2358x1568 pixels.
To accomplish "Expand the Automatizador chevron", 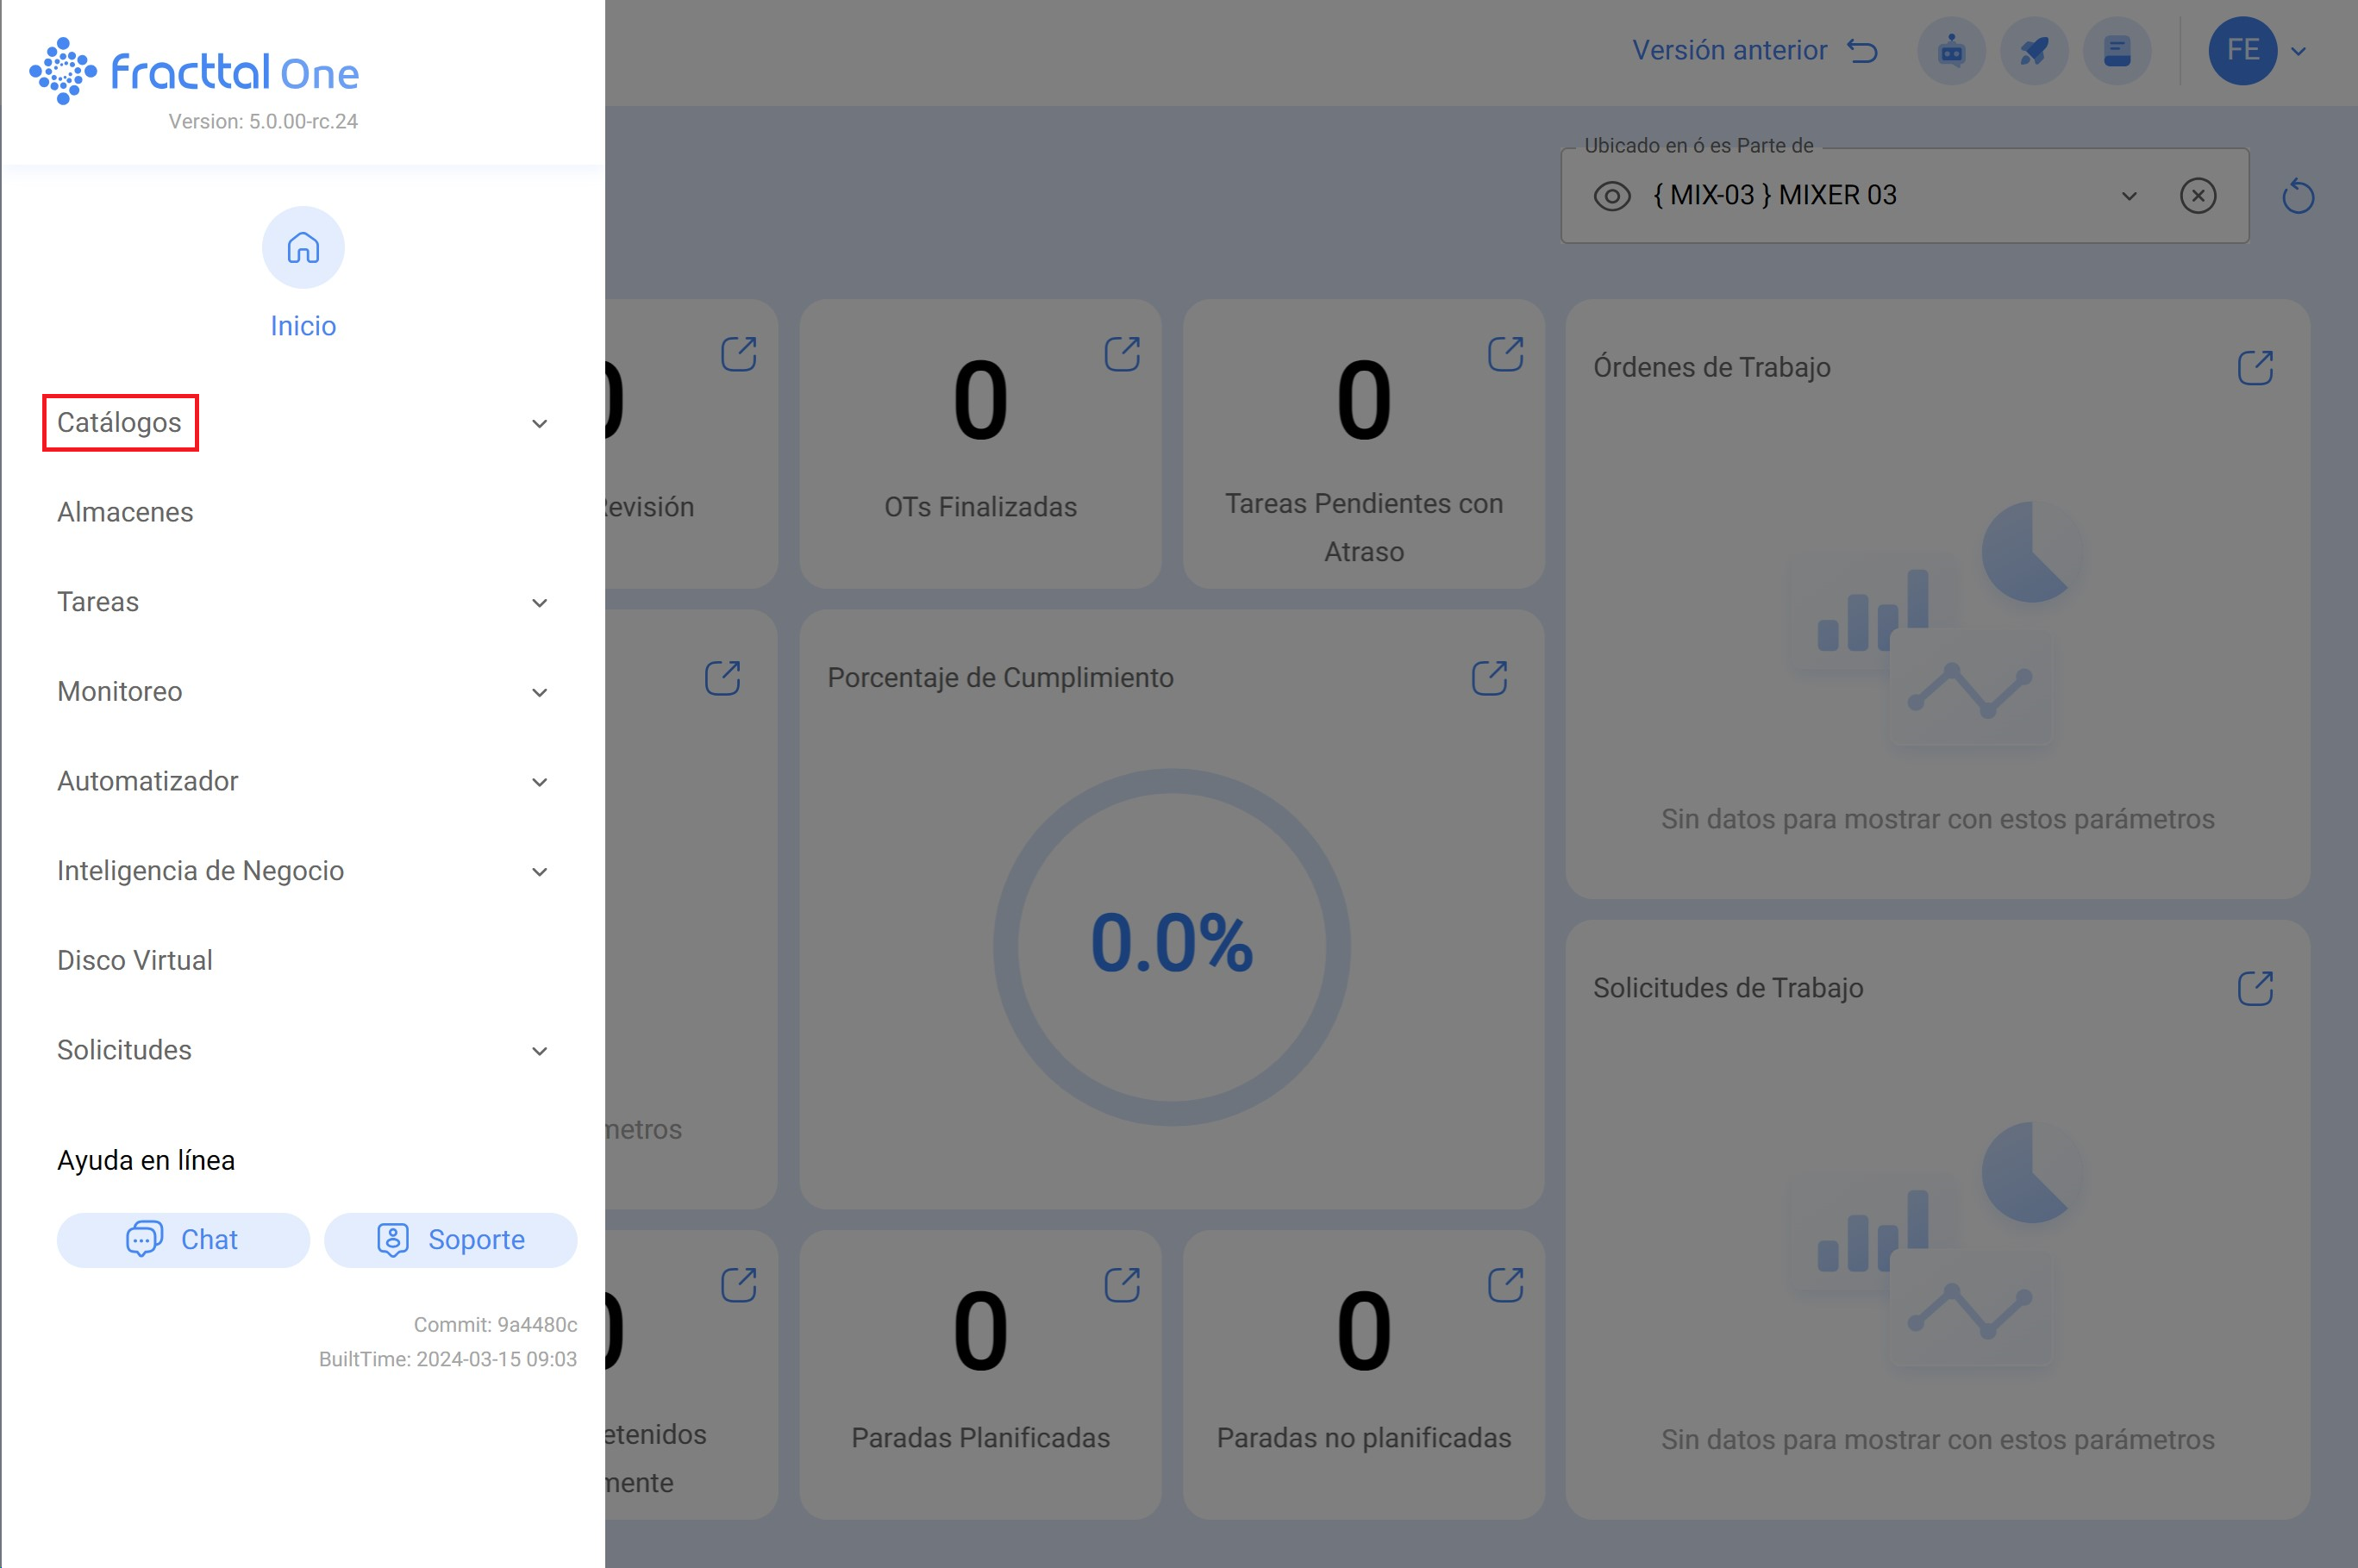I will pos(539,782).
